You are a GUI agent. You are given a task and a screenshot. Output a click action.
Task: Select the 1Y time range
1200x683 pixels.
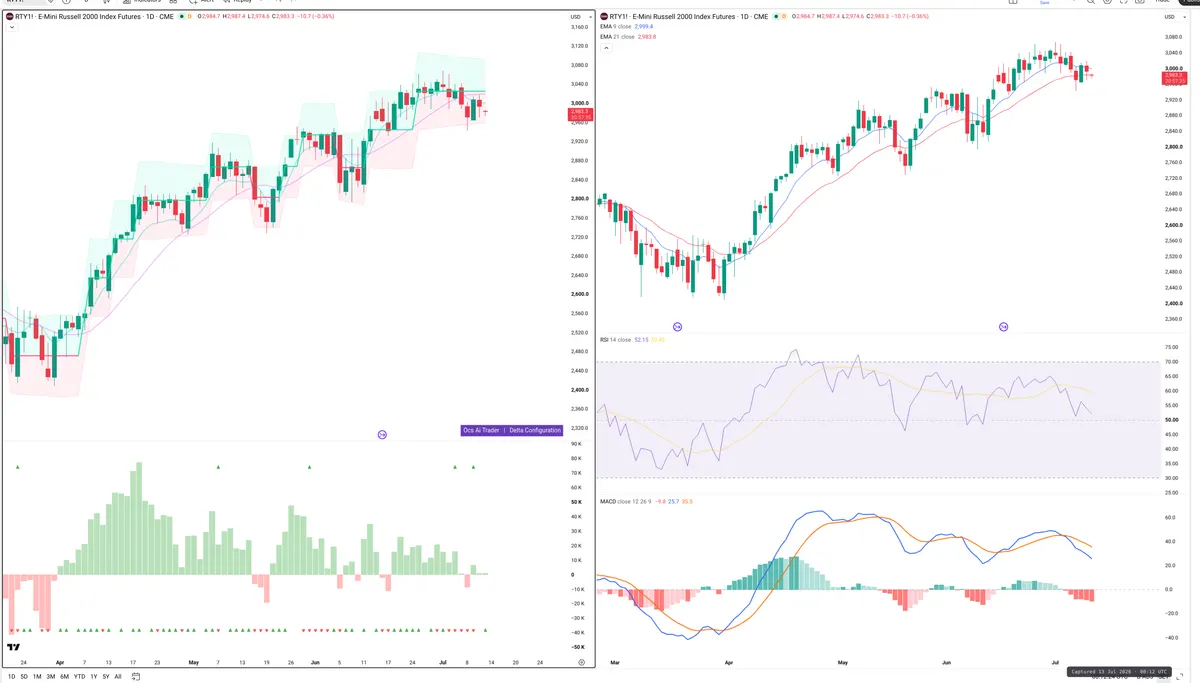coord(94,676)
